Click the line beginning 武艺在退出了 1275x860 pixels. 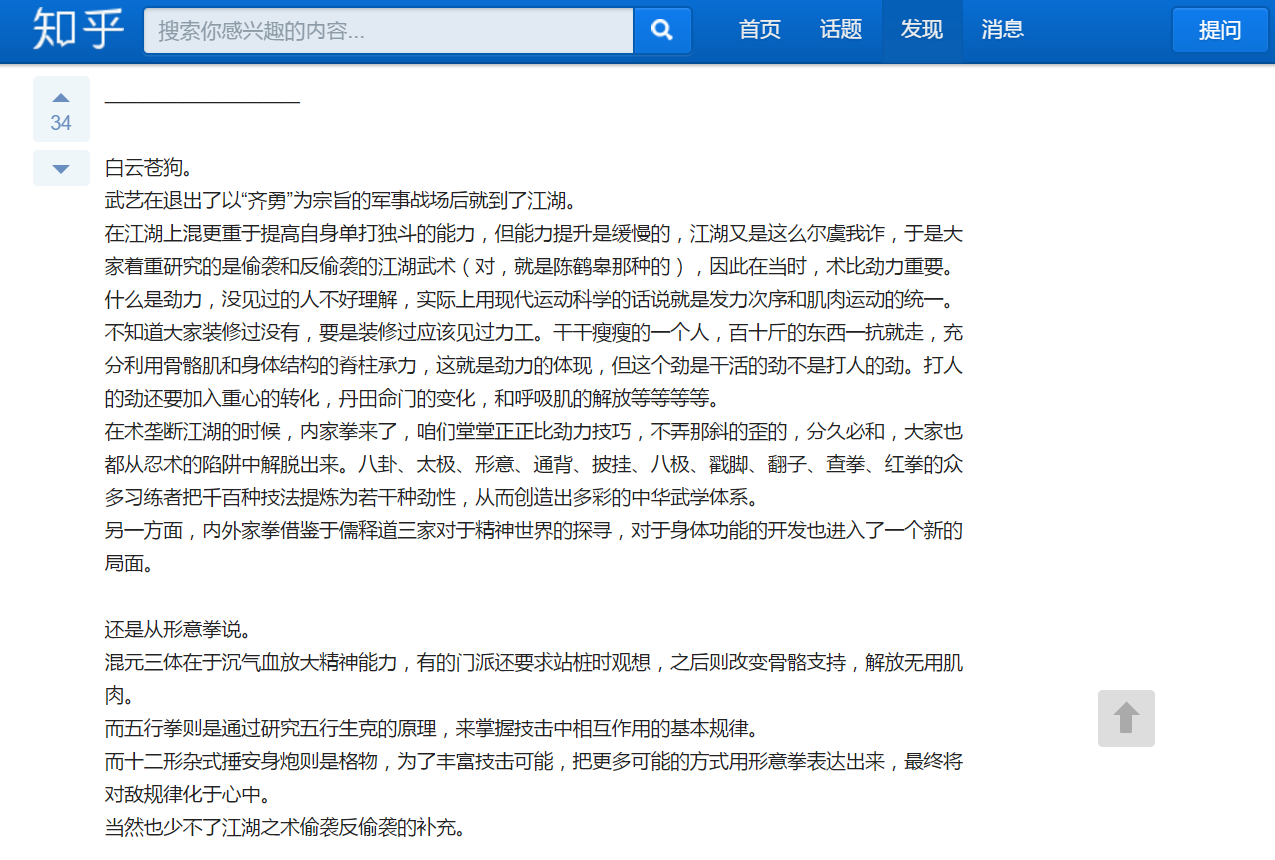pos(340,200)
